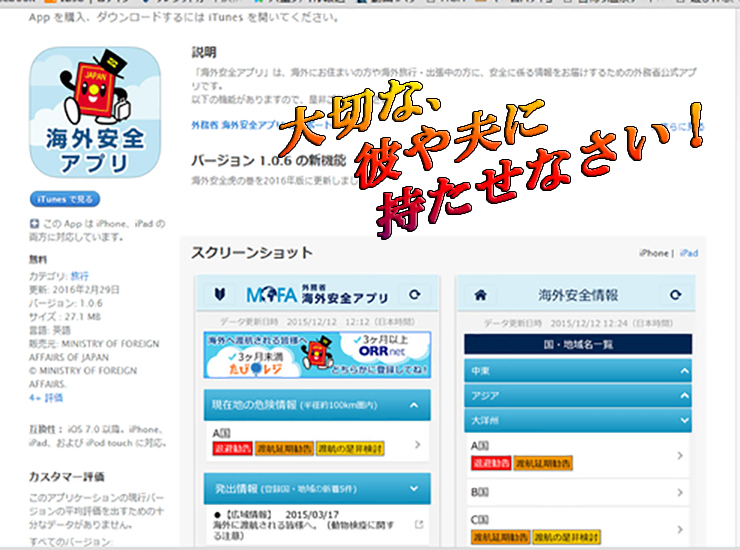This screenshot has width=740, height=550.
Task: Click the shield icon in MOFA screenshot header
Action: (x=220, y=295)
